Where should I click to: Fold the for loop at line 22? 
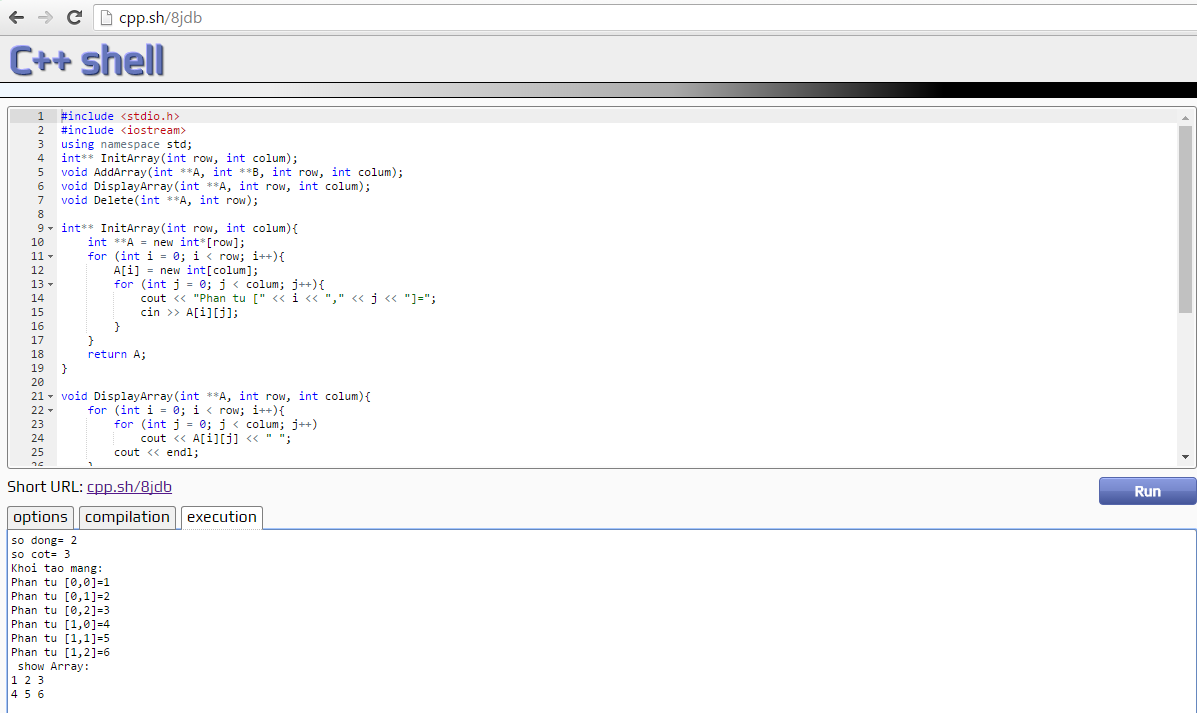pyautogui.click(x=51, y=411)
